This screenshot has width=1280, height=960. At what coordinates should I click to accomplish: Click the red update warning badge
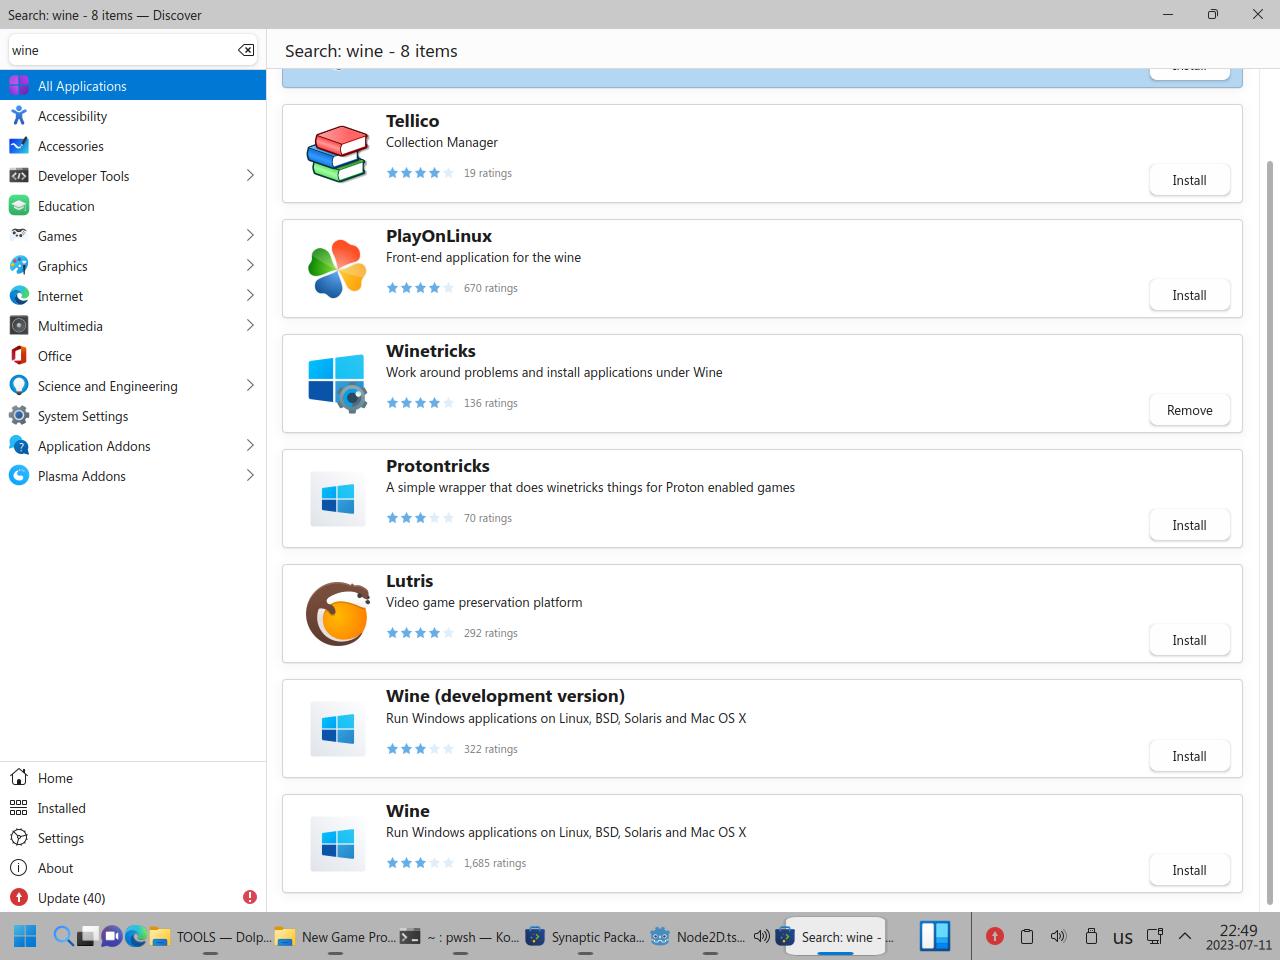[x=250, y=897]
